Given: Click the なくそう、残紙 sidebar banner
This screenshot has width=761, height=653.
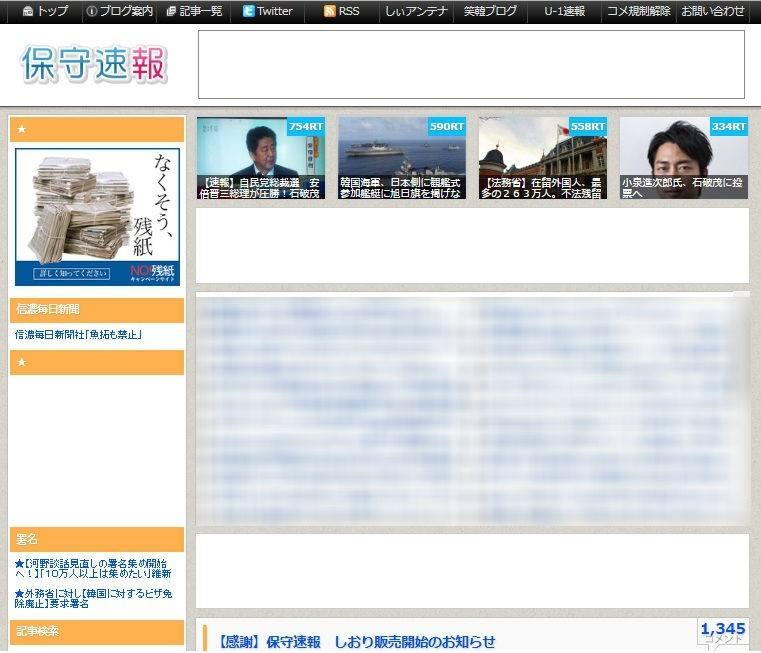Looking at the screenshot, I should [97, 217].
